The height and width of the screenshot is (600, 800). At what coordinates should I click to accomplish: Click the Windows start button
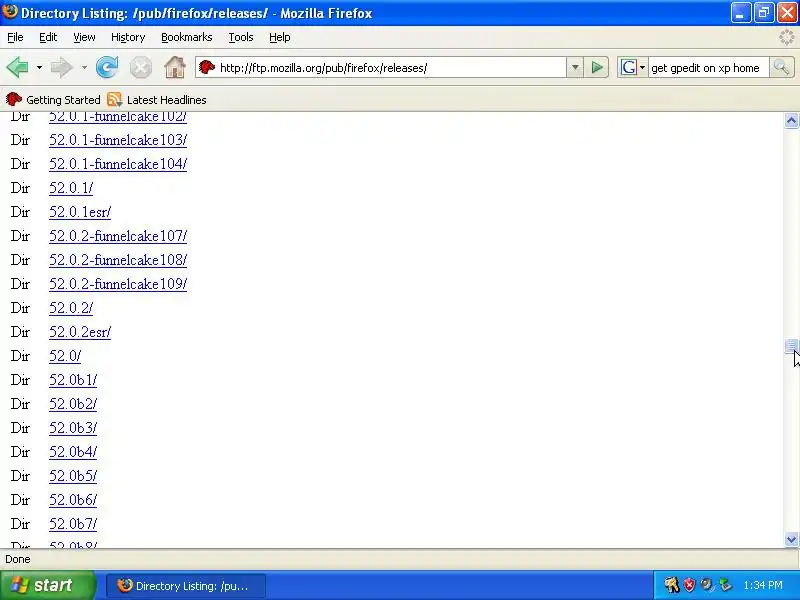(48, 585)
